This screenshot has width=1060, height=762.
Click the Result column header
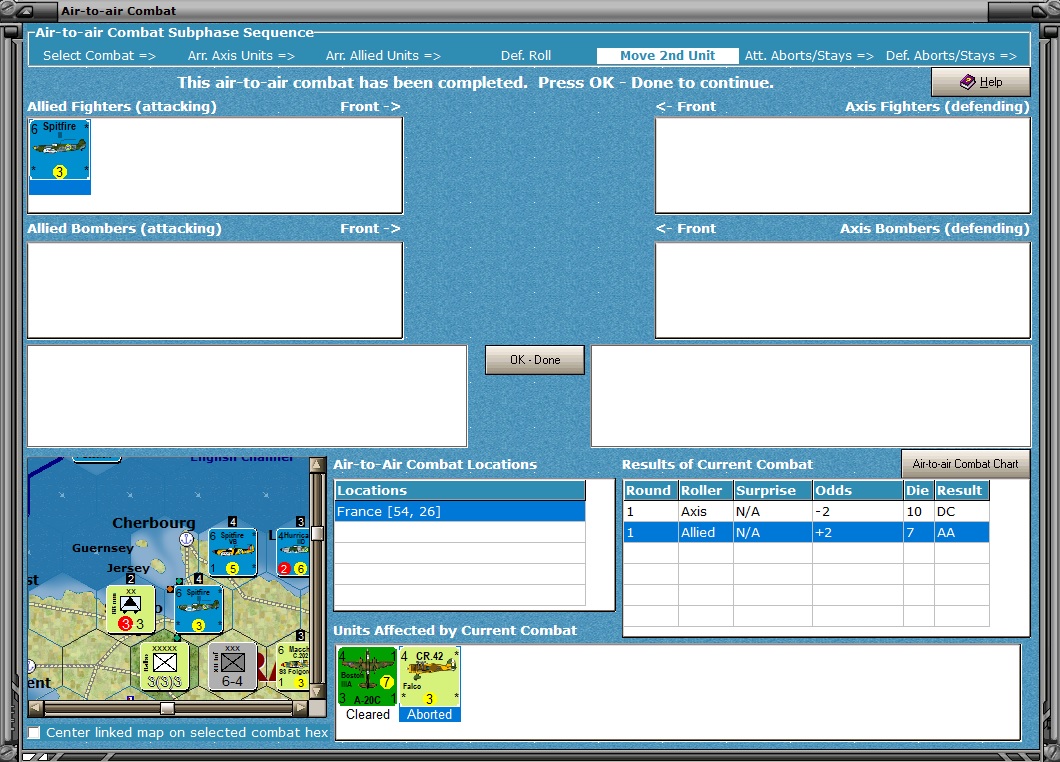(962, 490)
